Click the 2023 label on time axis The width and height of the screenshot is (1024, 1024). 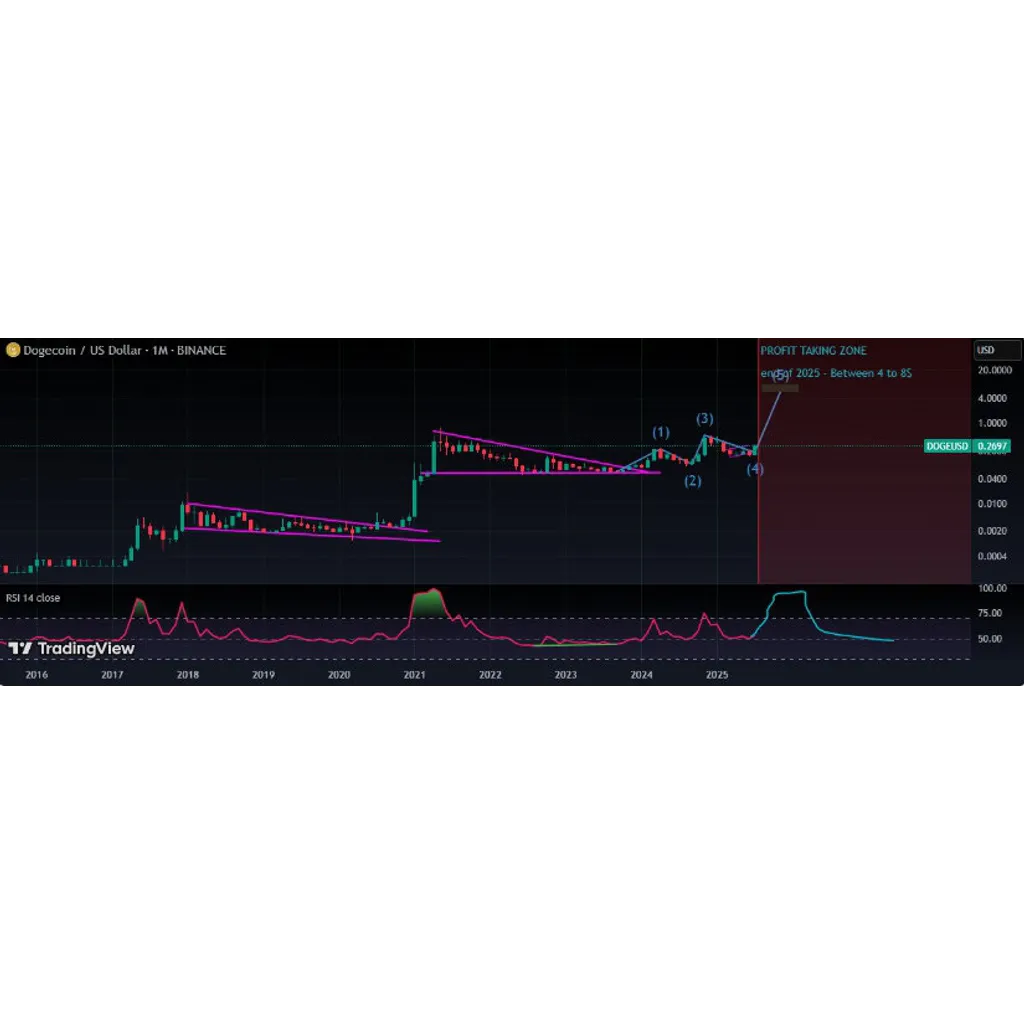pyautogui.click(x=566, y=675)
